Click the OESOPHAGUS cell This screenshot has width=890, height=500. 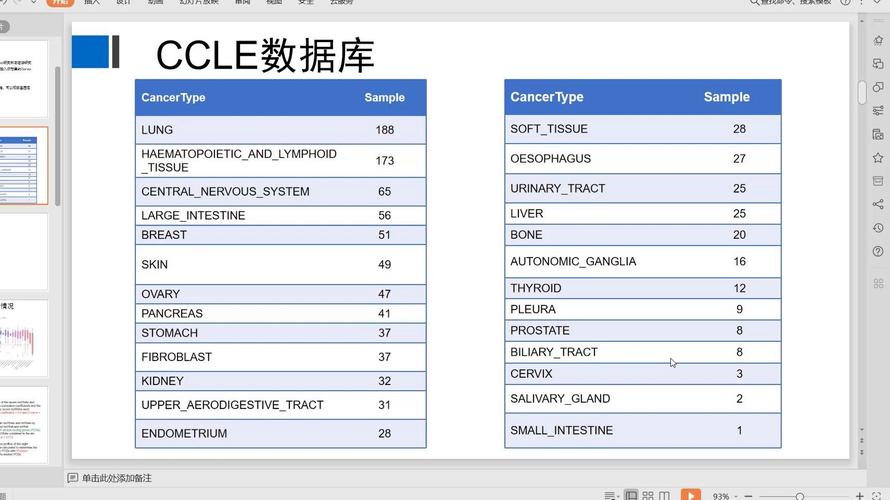551,158
